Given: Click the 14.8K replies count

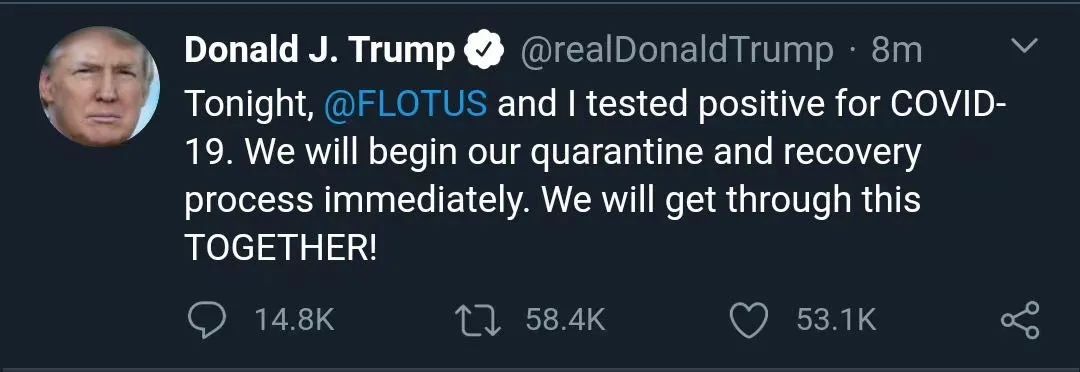Looking at the screenshot, I should tap(294, 321).
